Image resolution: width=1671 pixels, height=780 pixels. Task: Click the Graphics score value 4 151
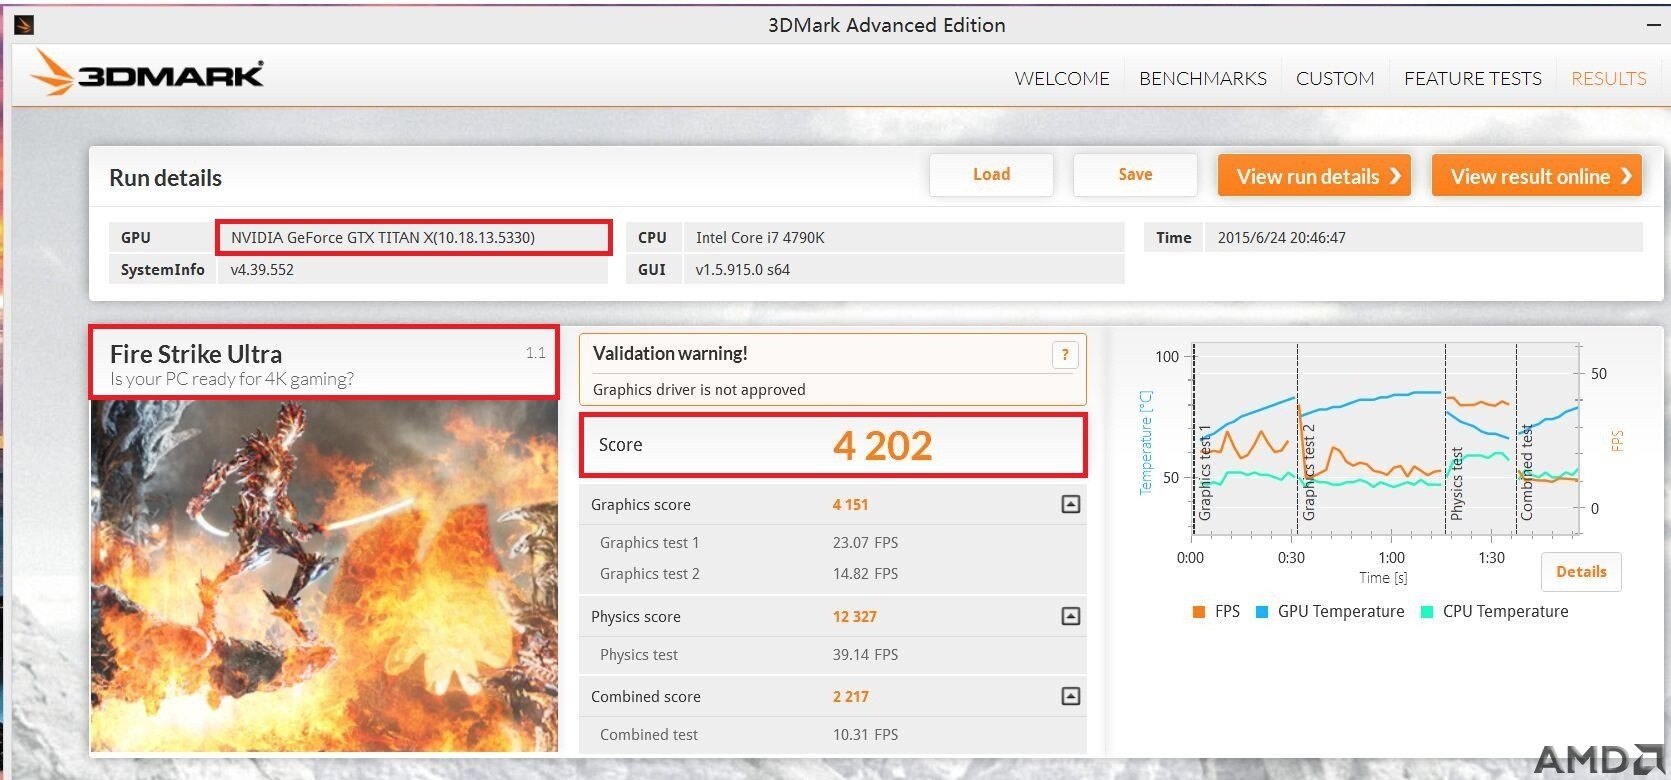click(x=850, y=505)
